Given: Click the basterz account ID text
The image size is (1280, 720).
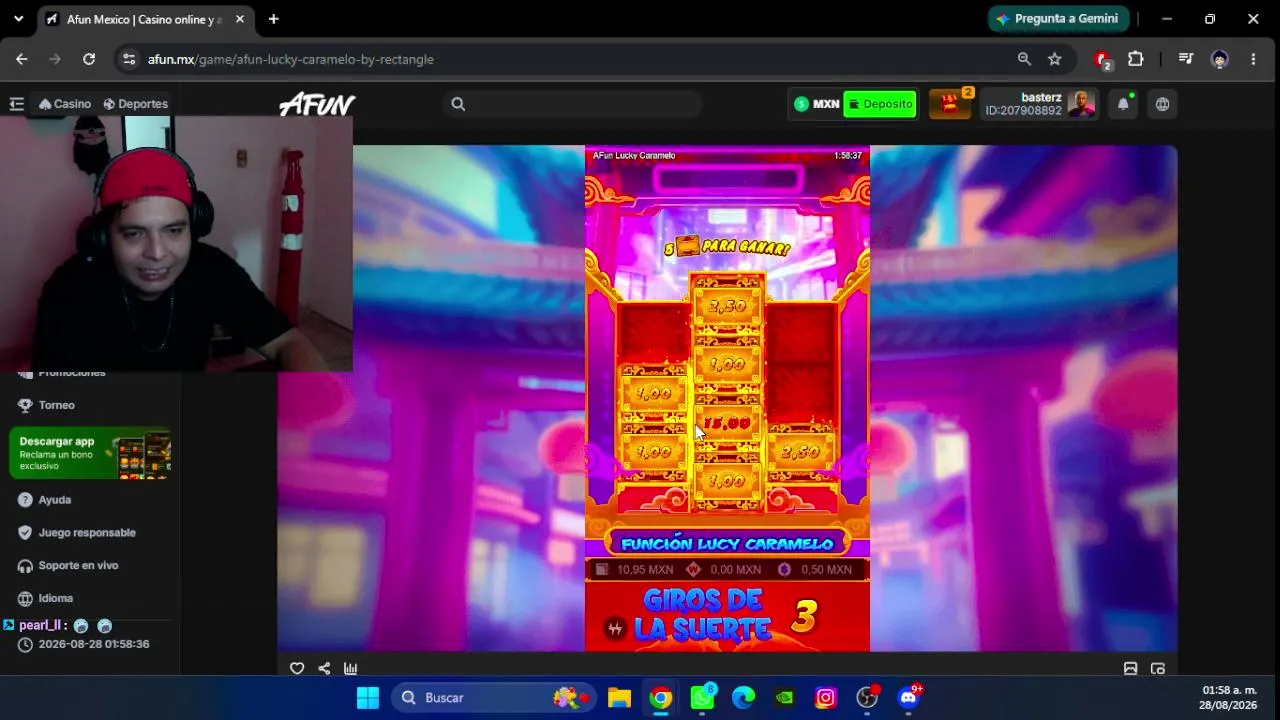Looking at the screenshot, I should [x=1023, y=111].
